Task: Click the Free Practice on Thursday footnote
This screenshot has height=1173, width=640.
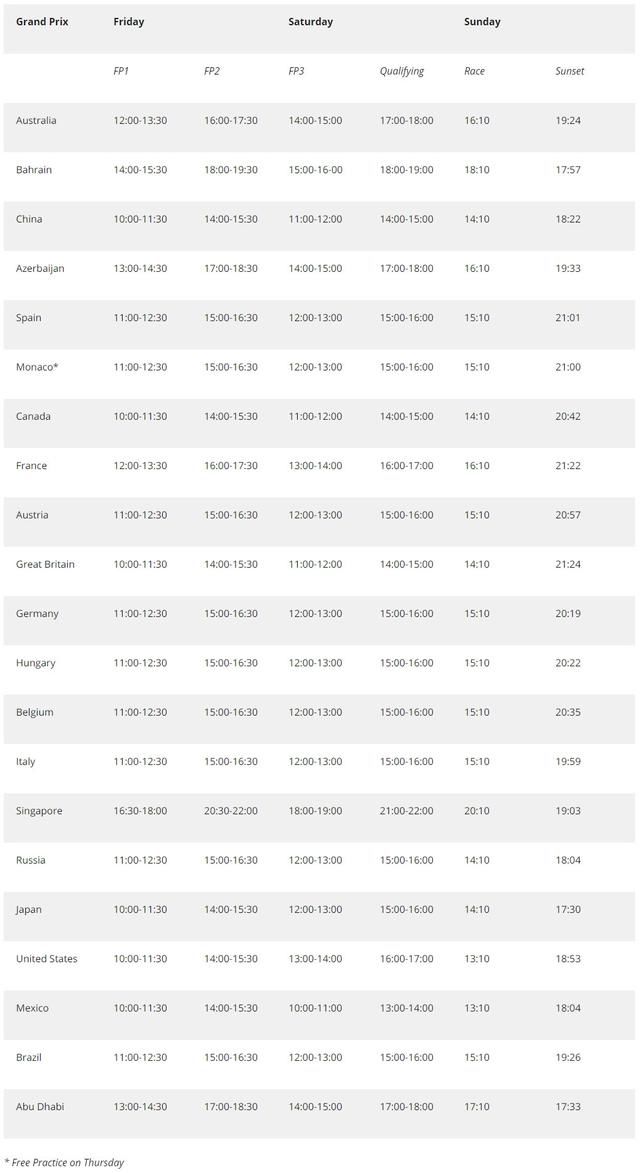Action: pos(64,1162)
